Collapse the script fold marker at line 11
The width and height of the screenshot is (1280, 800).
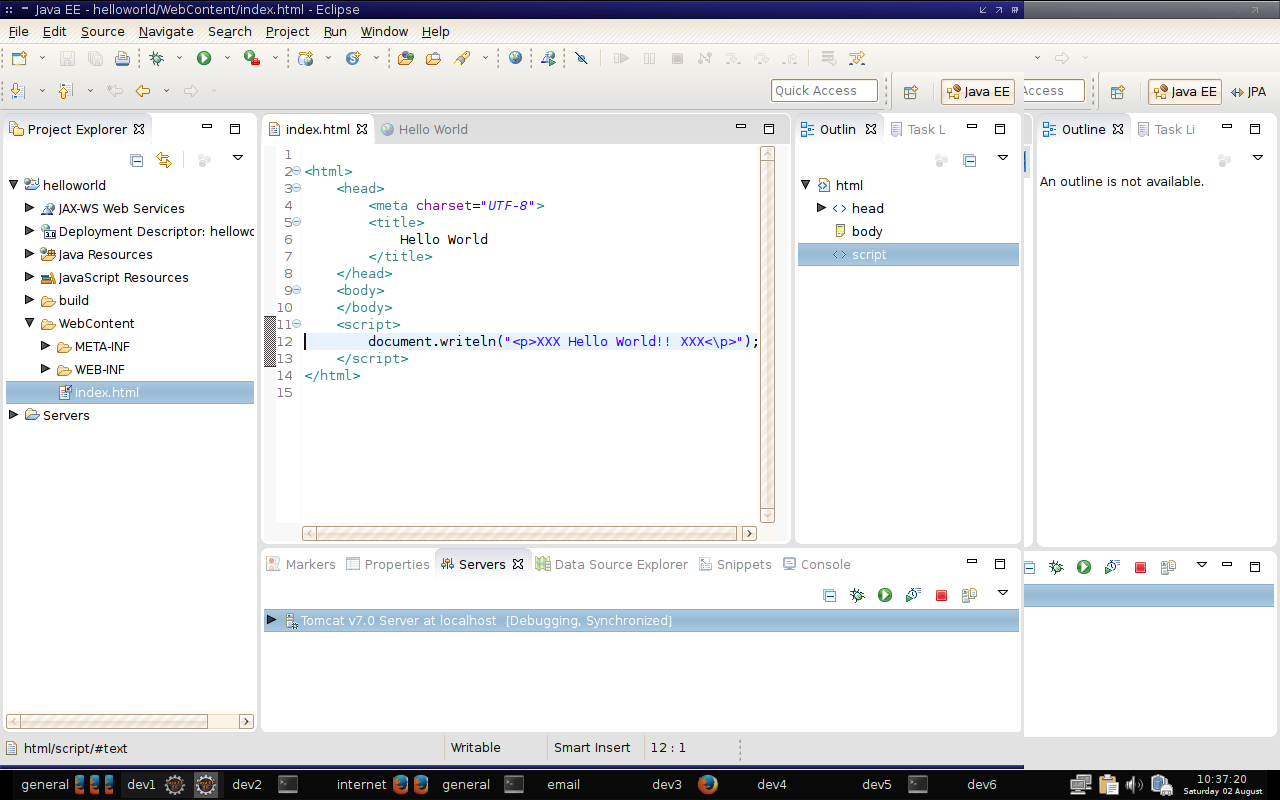point(297,324)
